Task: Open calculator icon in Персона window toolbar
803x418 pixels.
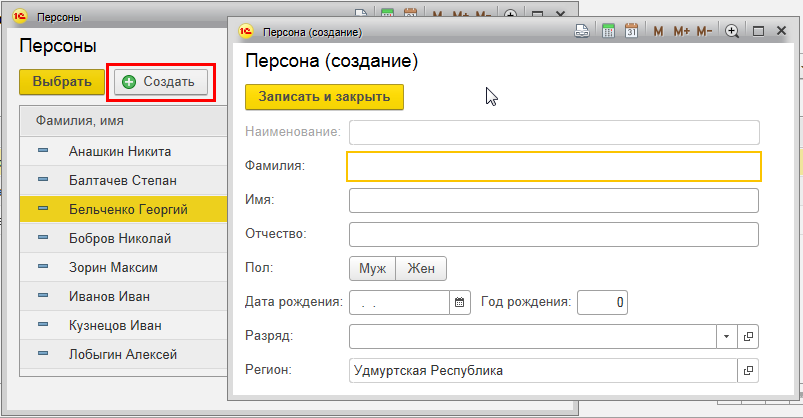Action: pyautogui.click(x=608, y=31)
